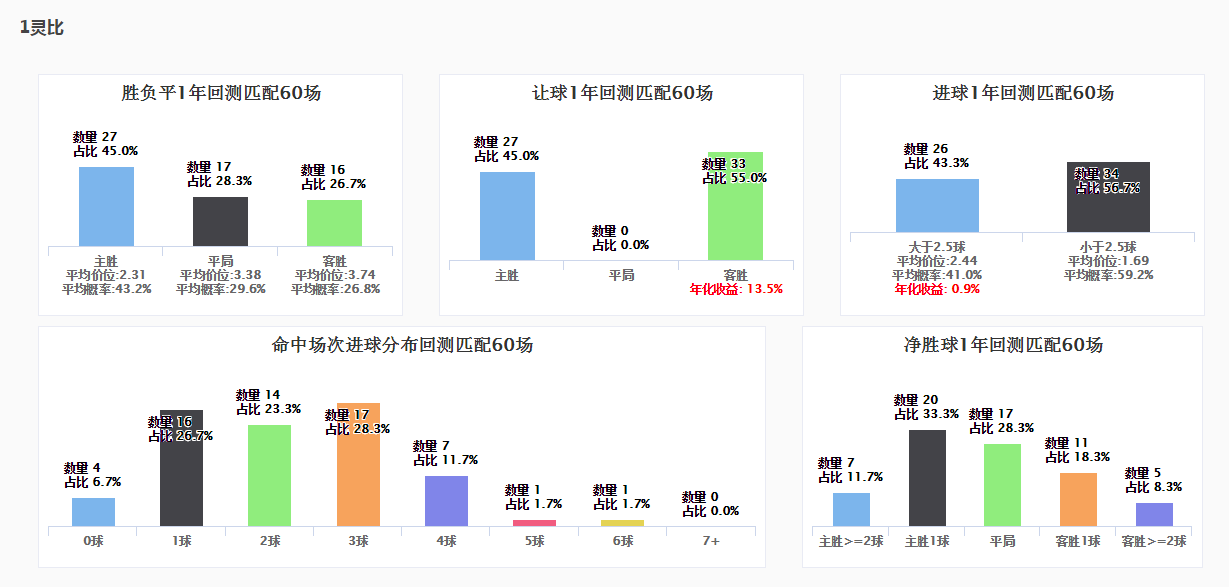The image size is (1229, 587).
Task: Click the 命中场次进球分布回测匹配60场 chart title
Action: (402, 345)
